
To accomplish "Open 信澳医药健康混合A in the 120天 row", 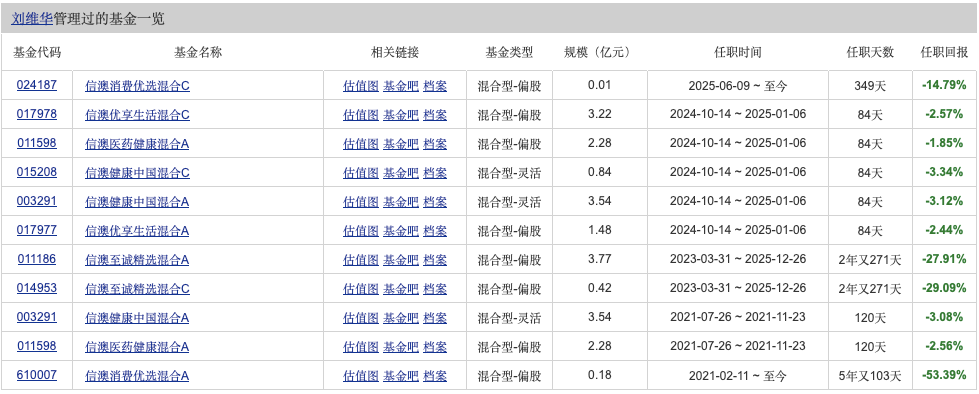I will (137, 347).
